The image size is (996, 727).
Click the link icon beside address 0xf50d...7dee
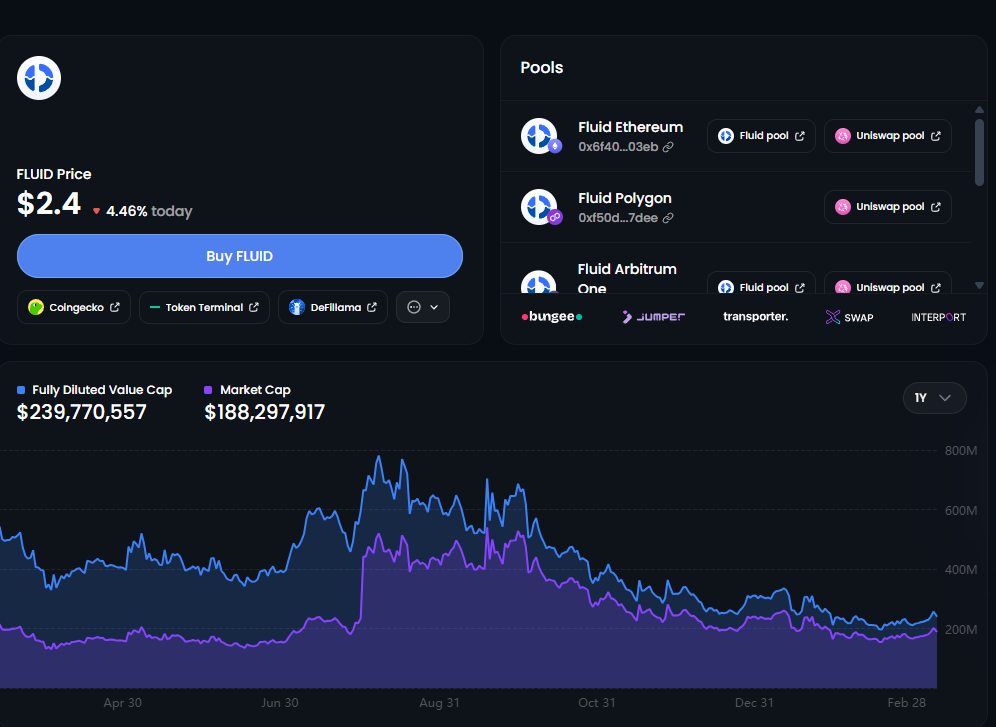(668, 218)
